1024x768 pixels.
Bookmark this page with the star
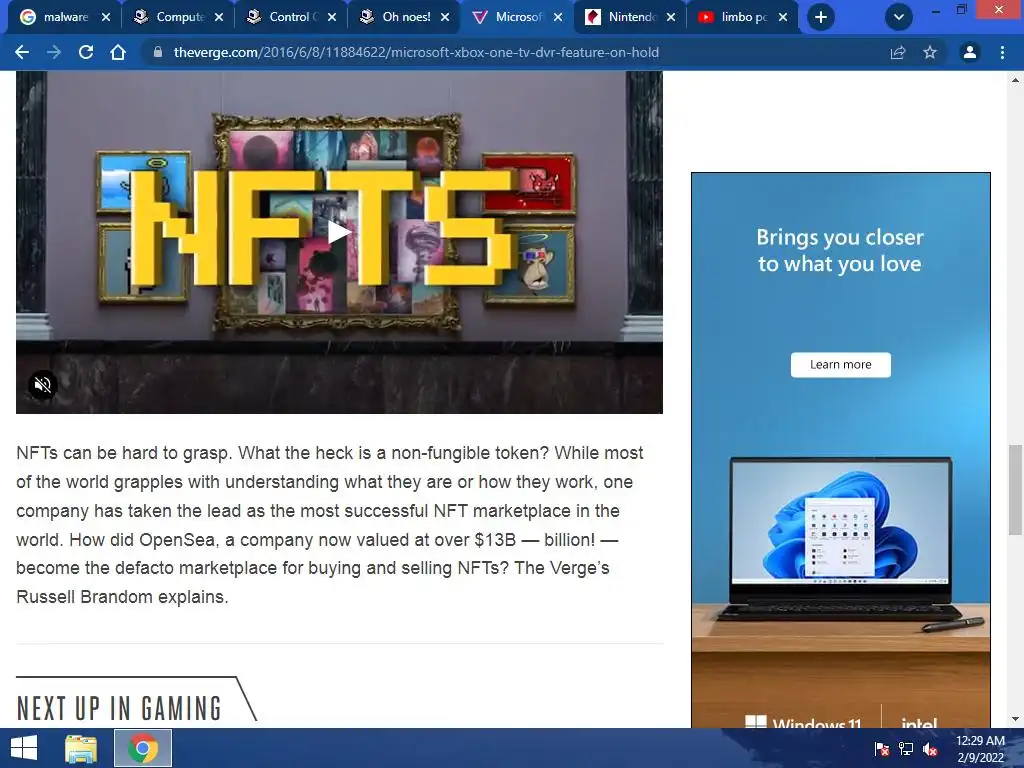click(930, 52)
